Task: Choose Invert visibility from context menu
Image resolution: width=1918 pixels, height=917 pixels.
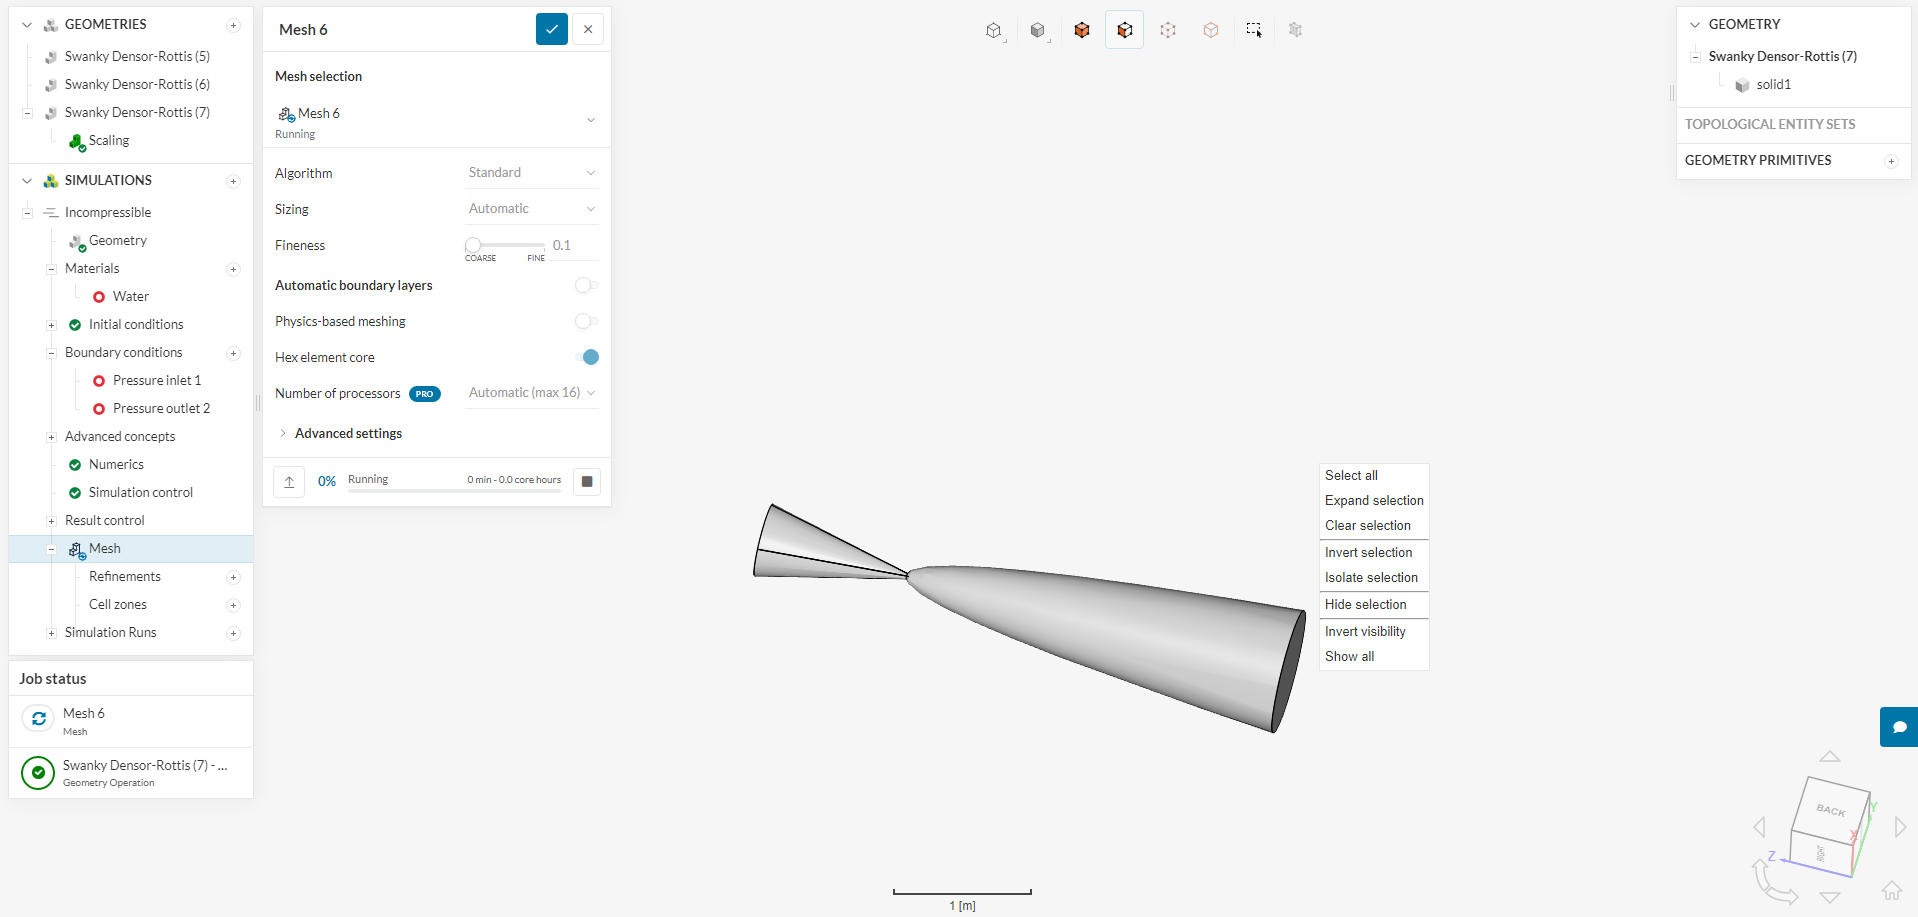Action: (x=1374, y=632)
